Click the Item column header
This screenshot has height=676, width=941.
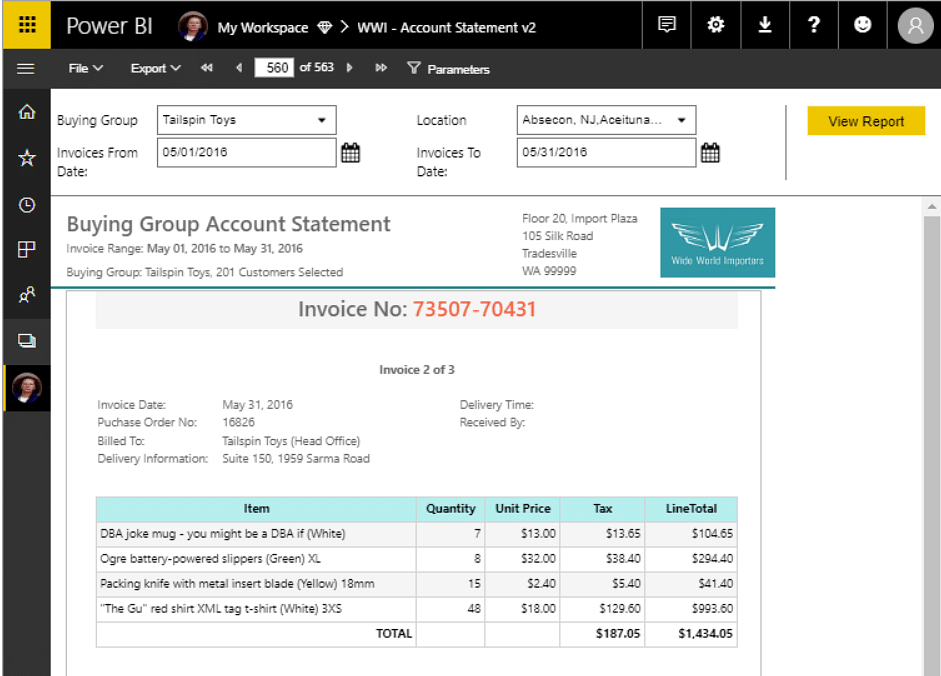pos(256,509)
